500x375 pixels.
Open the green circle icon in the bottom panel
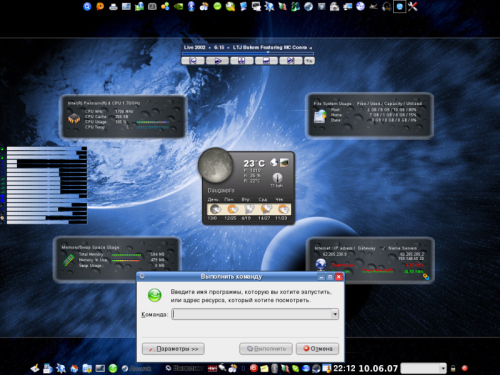pos(113,368)
